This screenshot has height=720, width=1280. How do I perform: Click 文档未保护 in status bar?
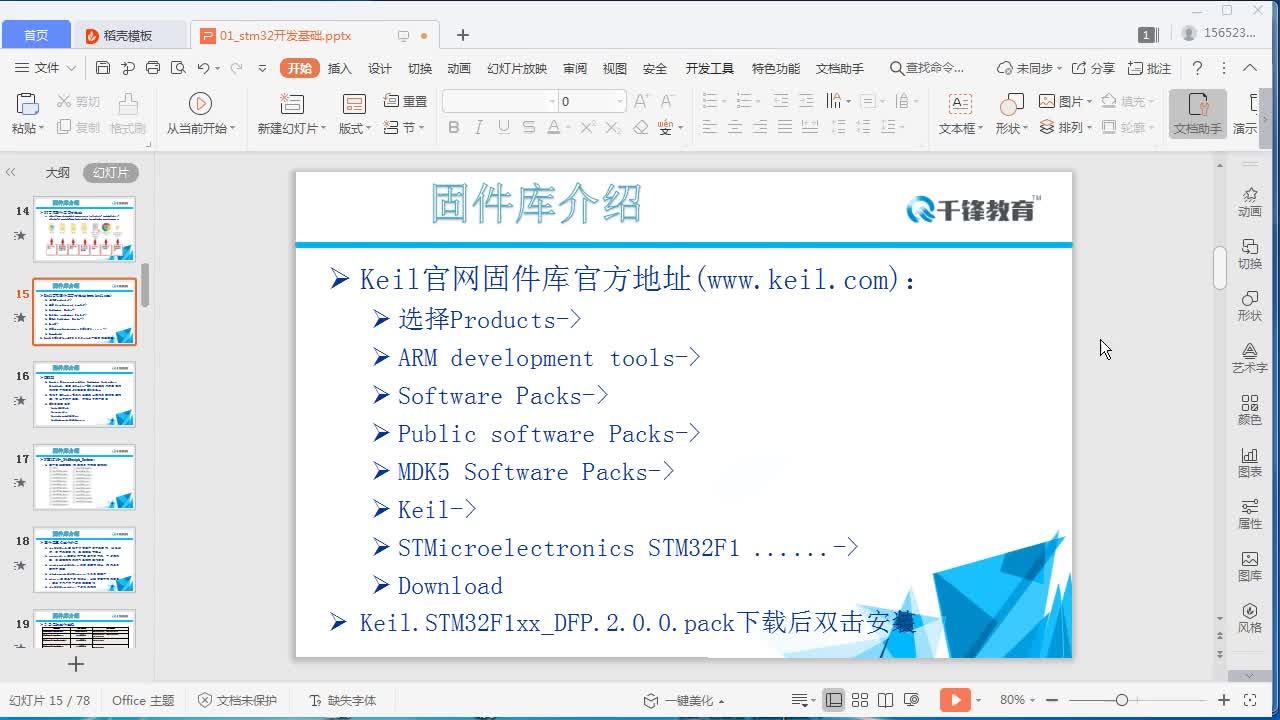[x=237, y=700]
